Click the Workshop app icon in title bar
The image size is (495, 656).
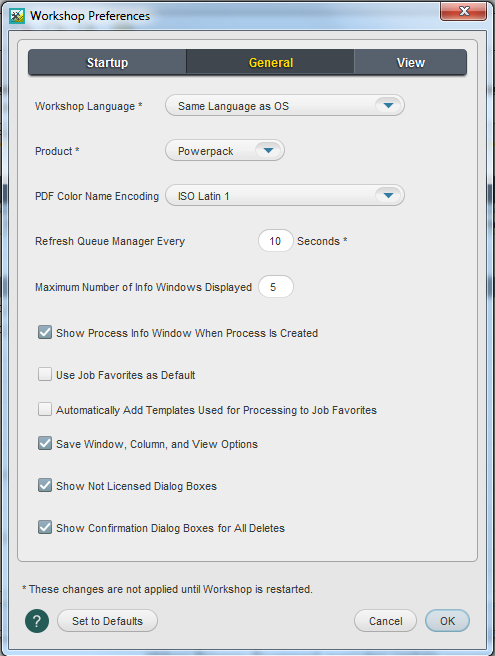[x=17, y=16]
